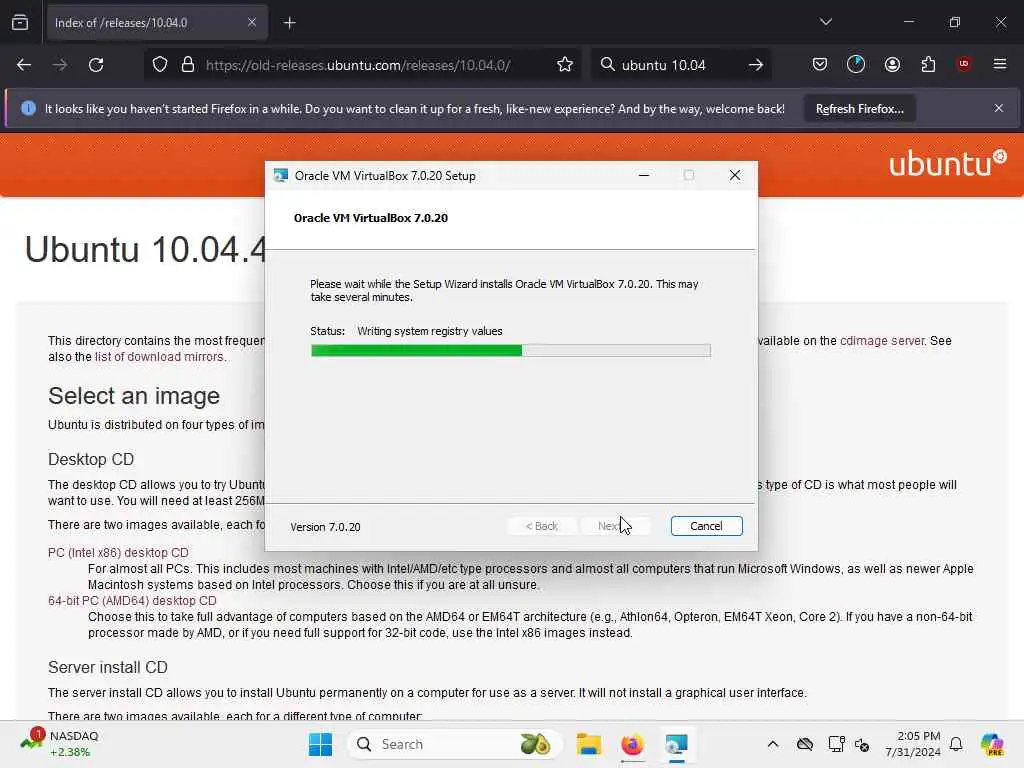This screenshot has width=1024, height=768.
Task: Open the notification bell in system tray
Action: [x=956, y=744]
